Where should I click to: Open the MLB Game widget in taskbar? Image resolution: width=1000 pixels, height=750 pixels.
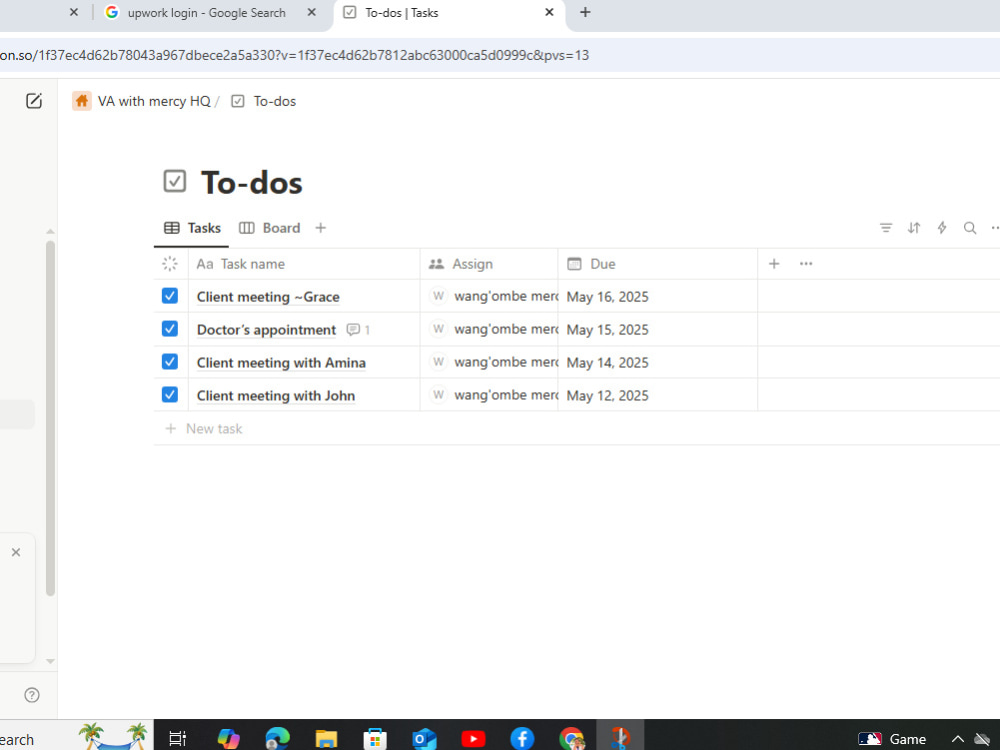tap(892, 739)
